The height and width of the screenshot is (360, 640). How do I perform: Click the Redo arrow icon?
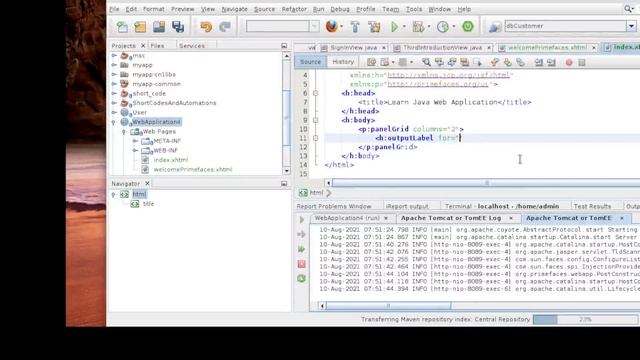[x=224, y=27]
